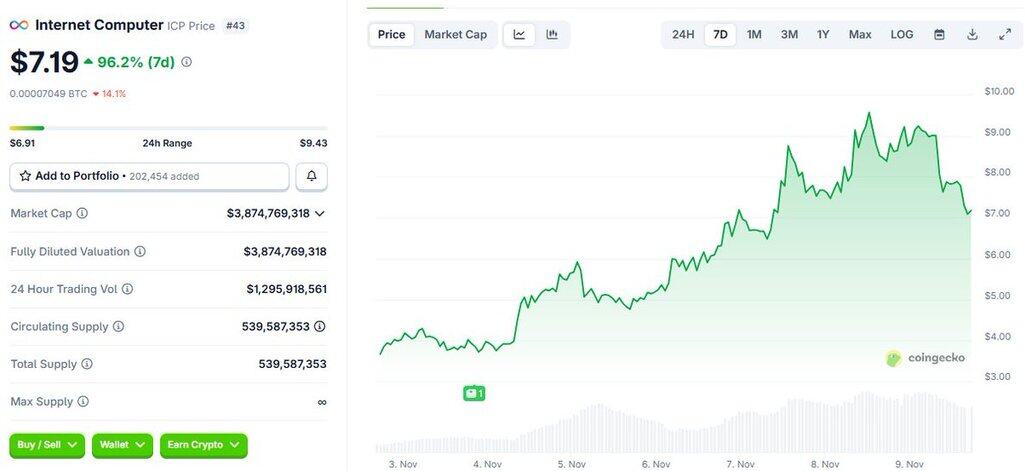Switch to line chart view icon
Image resolution: width=1032 pixels, height=471 pixels.
pos(519,34)
